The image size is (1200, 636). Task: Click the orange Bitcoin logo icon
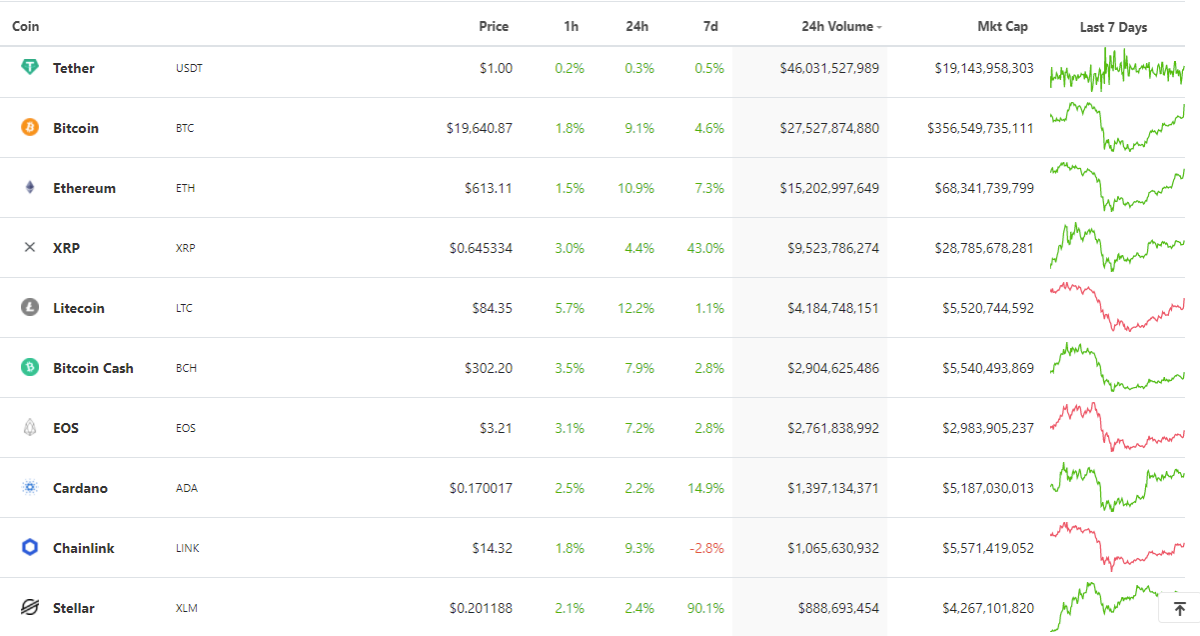[x=30, y=127]
